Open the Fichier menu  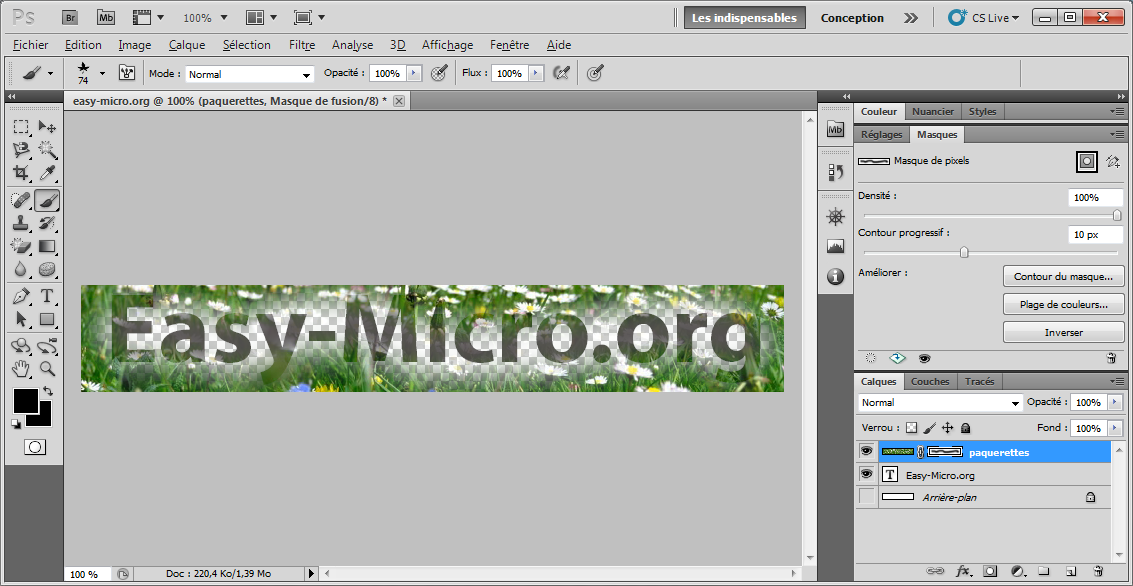[x=30, y=45]
